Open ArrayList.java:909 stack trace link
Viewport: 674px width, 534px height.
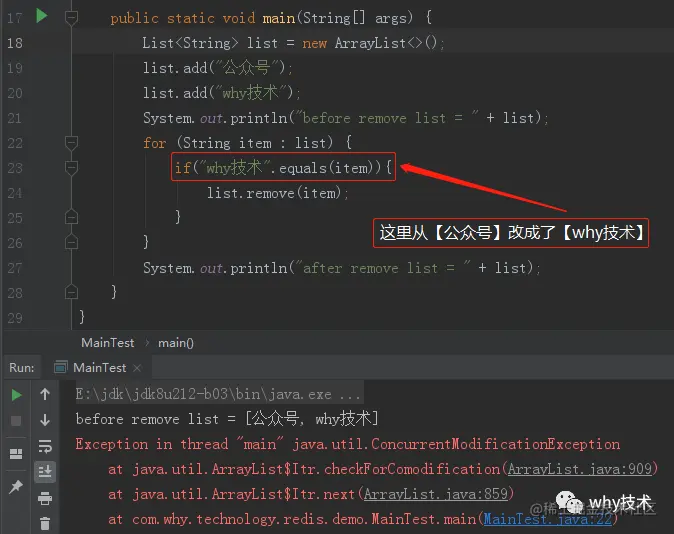tap(580, 469)
